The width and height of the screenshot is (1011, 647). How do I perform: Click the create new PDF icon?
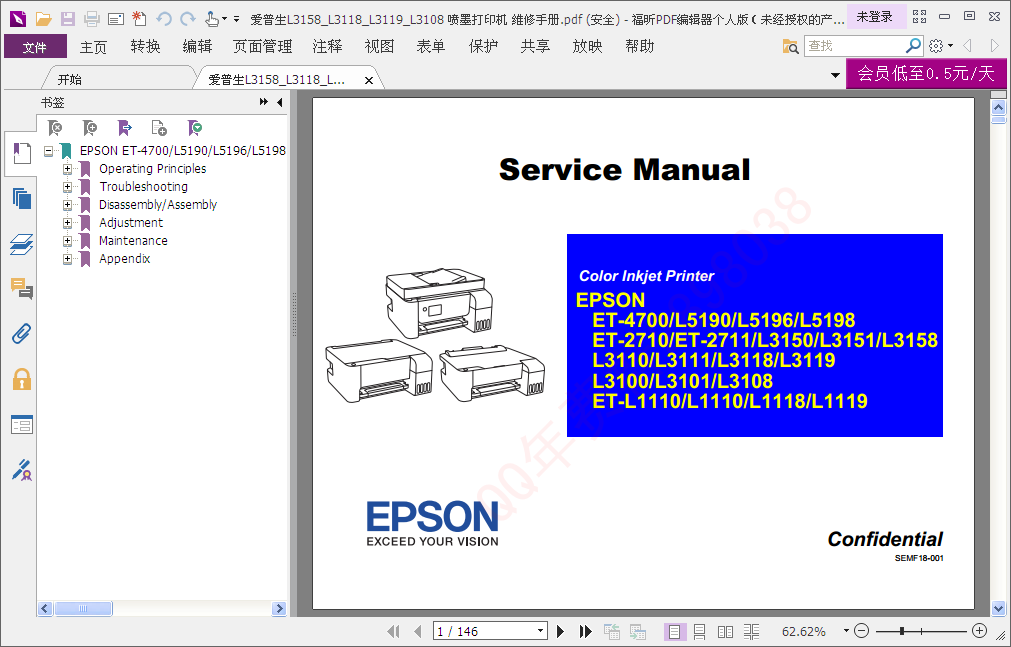pos(139,19)
